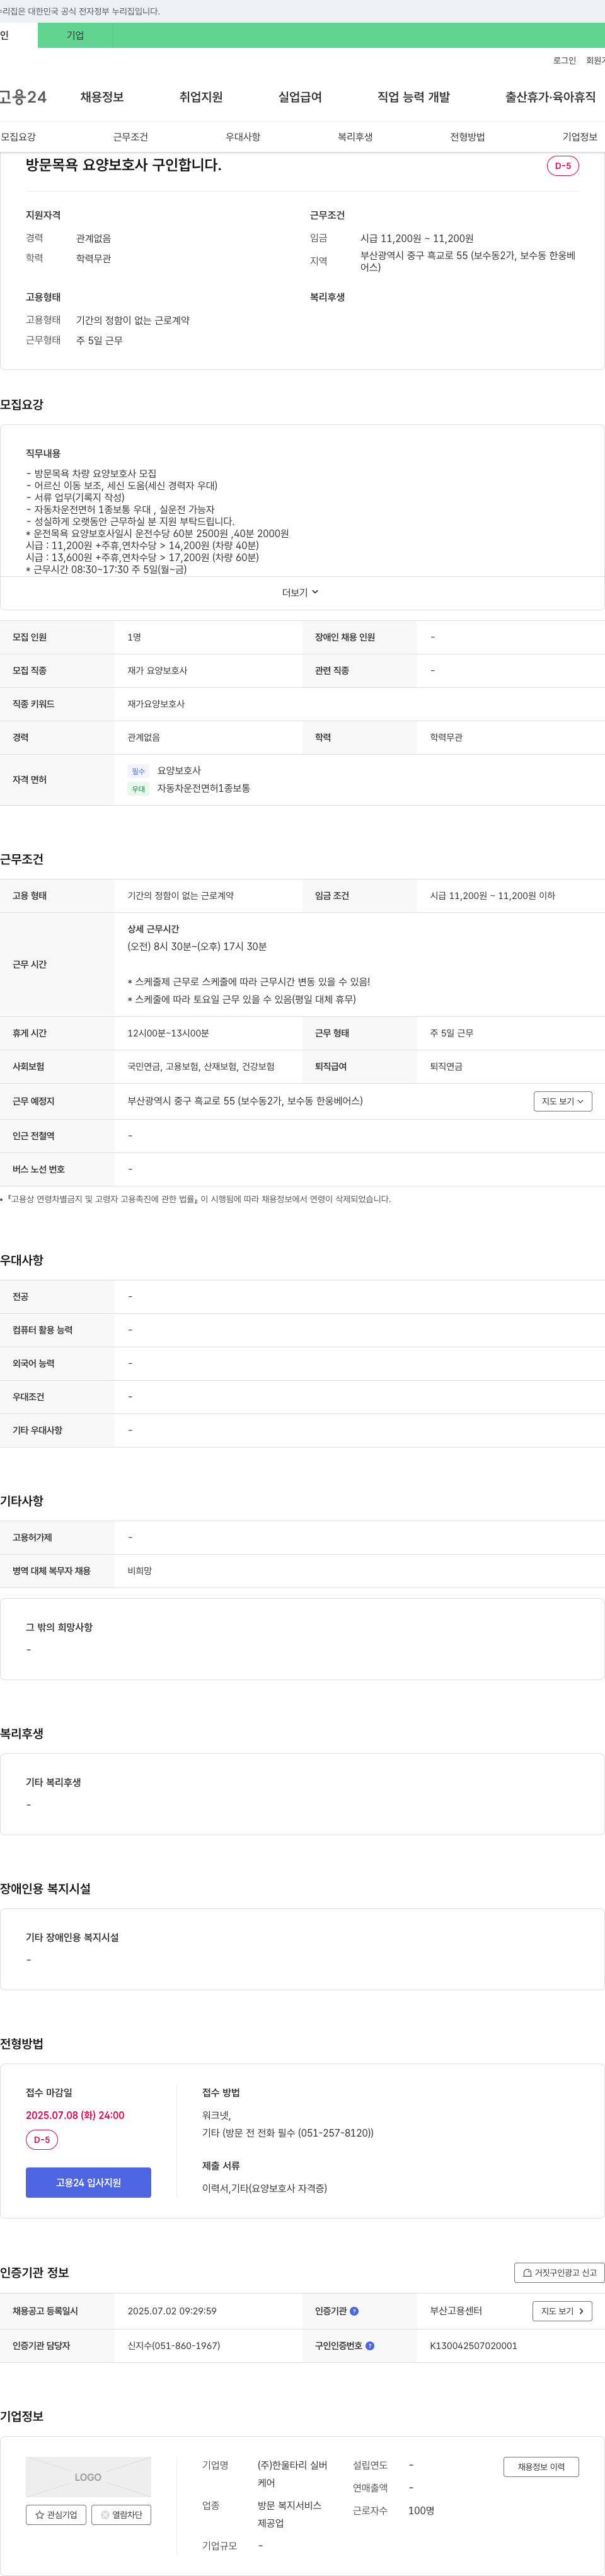605x2576 pixels.
Task: Click company name (주)한울타리 실버케어
Action: [x=292, y=2474]
